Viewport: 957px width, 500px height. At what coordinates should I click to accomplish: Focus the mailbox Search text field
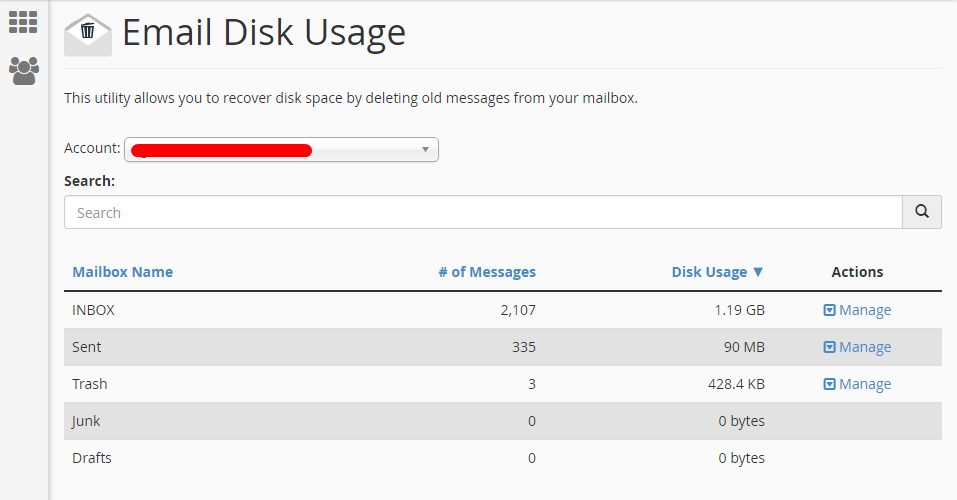coord(483,212)
